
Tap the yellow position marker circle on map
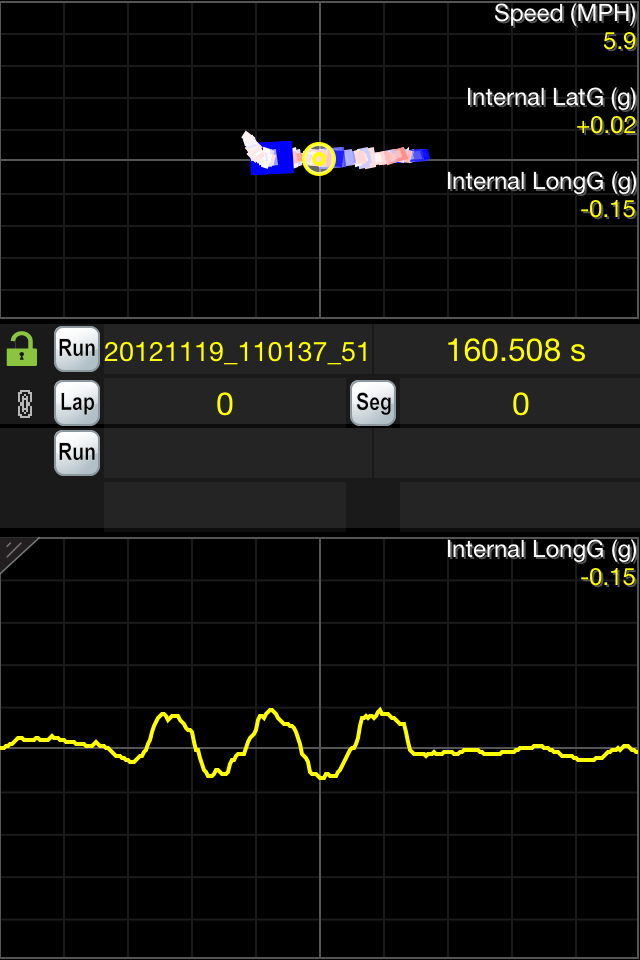(319, 159)
